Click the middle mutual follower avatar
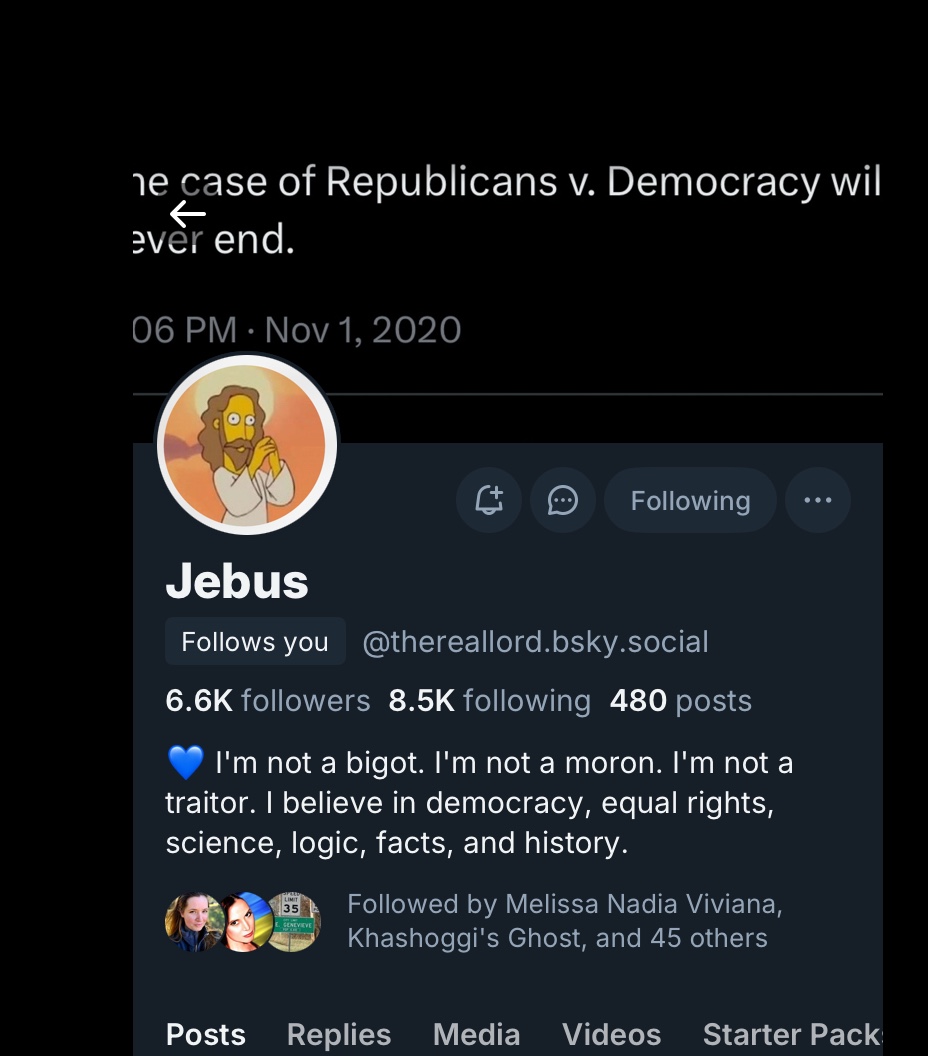The width and height of the screenshot is (928, 1056). 243,922
